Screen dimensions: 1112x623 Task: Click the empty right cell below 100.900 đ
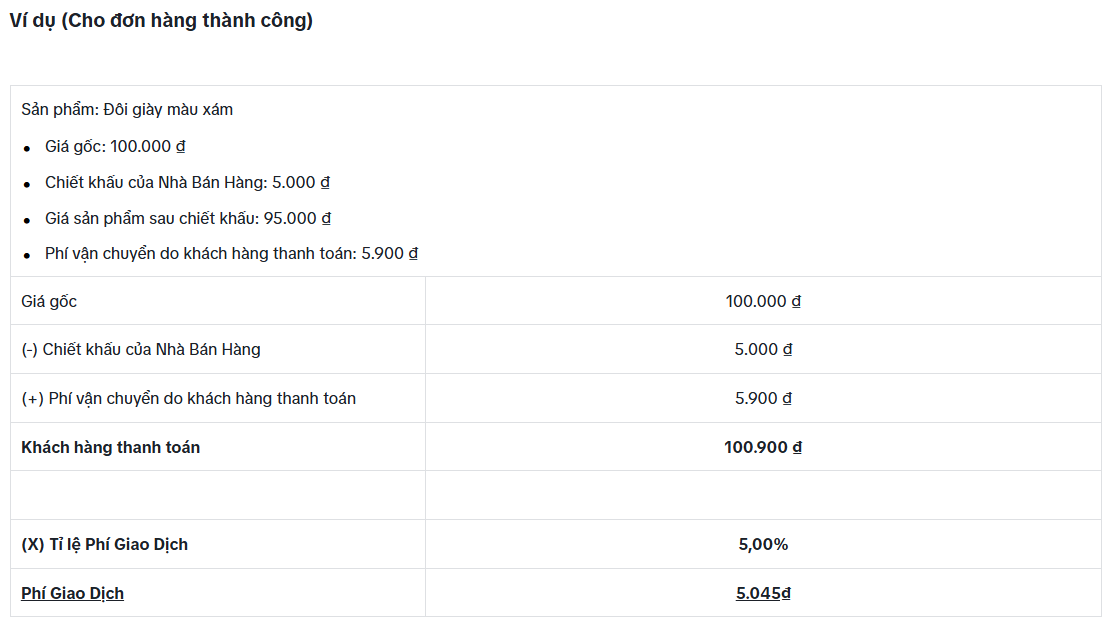[763, 495]
